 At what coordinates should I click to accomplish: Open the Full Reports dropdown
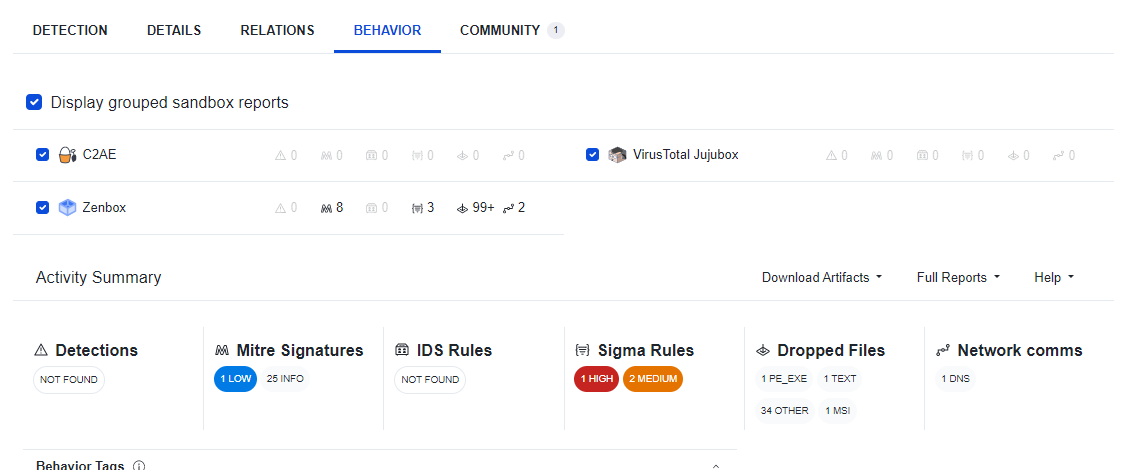point(958,277)
